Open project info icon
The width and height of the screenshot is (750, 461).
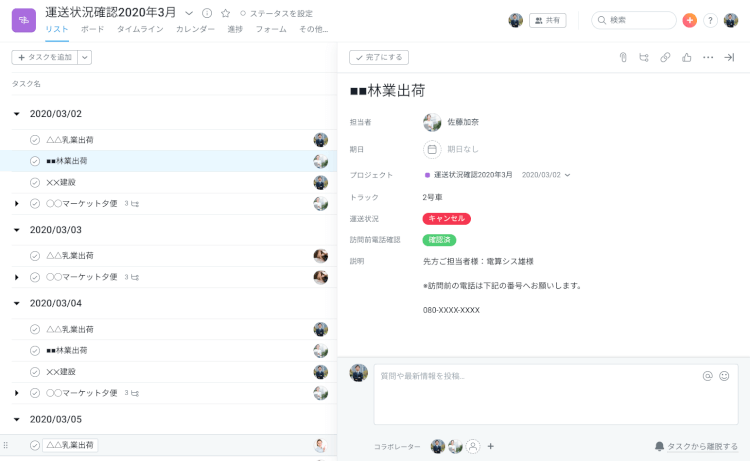tap(207, 13)
